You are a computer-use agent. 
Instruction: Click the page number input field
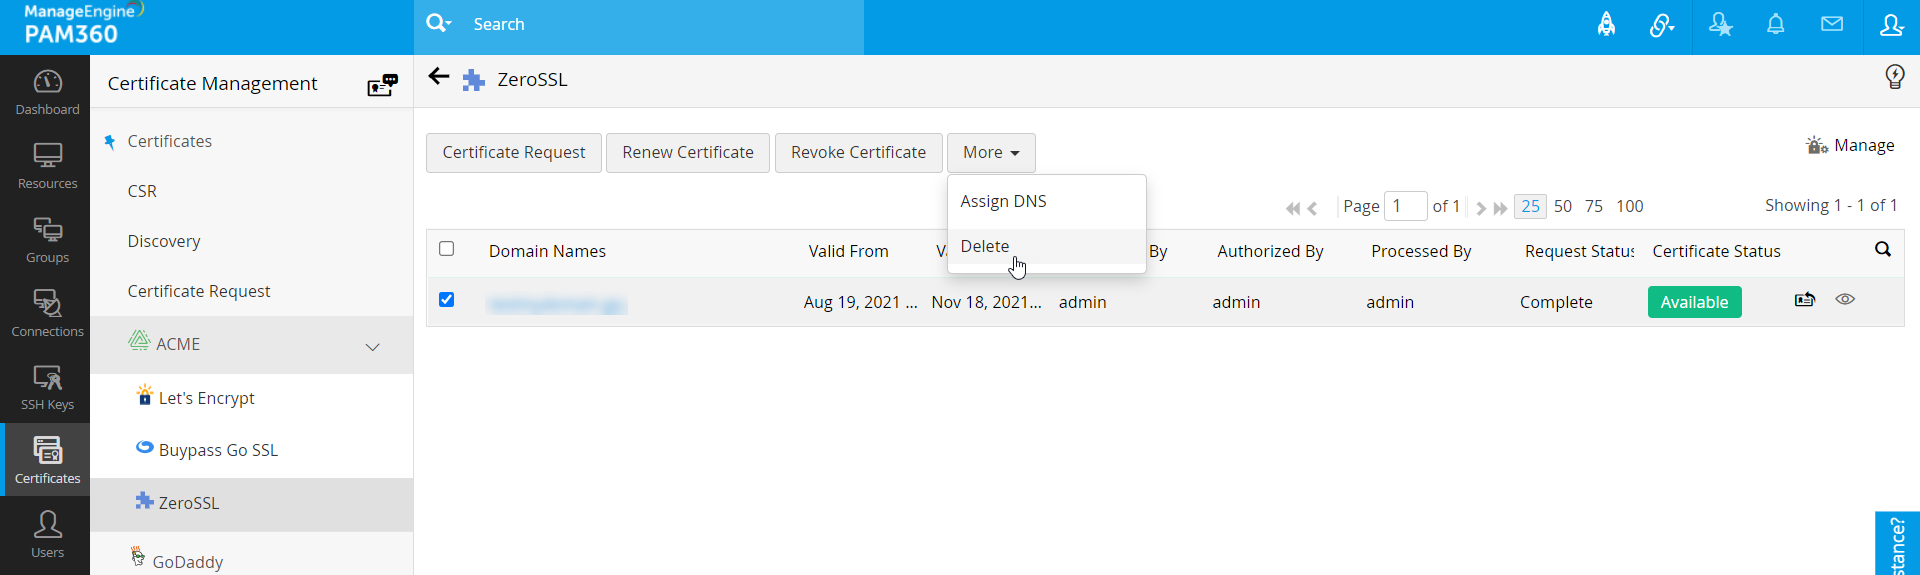click(x=1405, y=206)
